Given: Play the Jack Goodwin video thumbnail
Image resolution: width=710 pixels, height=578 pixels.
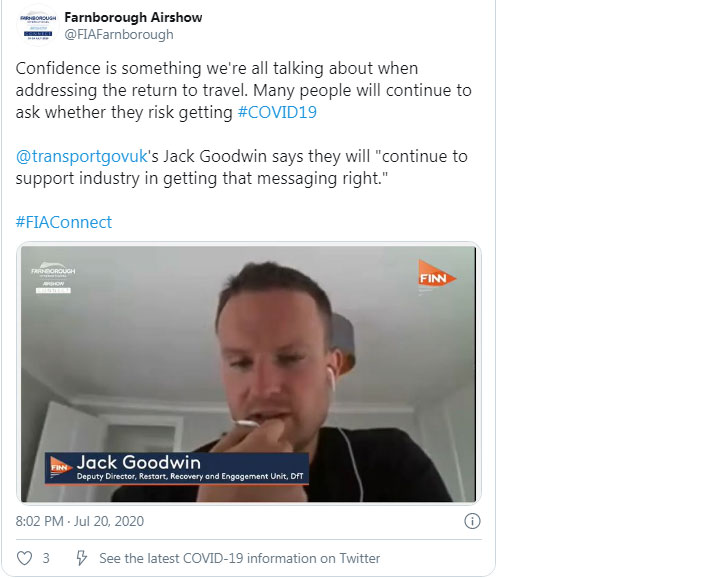Looking at the screenshot, I should tap(249, 373).
